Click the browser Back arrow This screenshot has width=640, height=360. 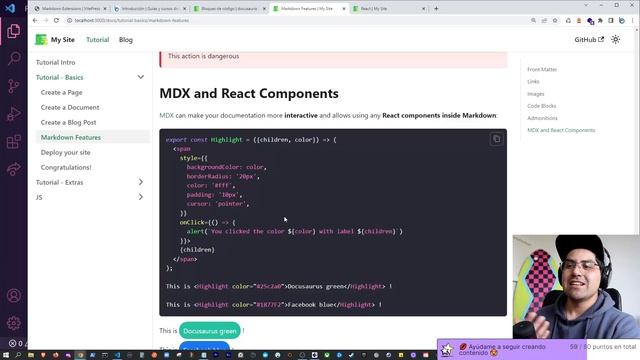pos(35,20)
